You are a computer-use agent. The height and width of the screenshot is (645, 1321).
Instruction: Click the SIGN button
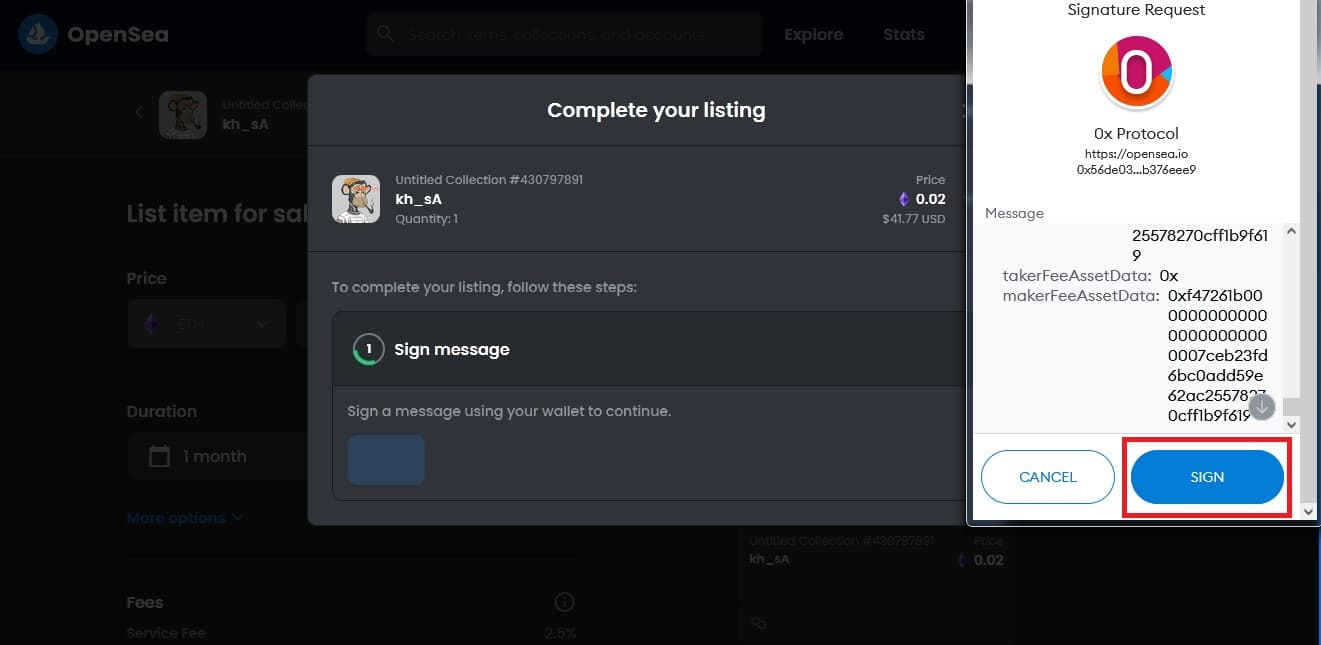[1207, 477]
